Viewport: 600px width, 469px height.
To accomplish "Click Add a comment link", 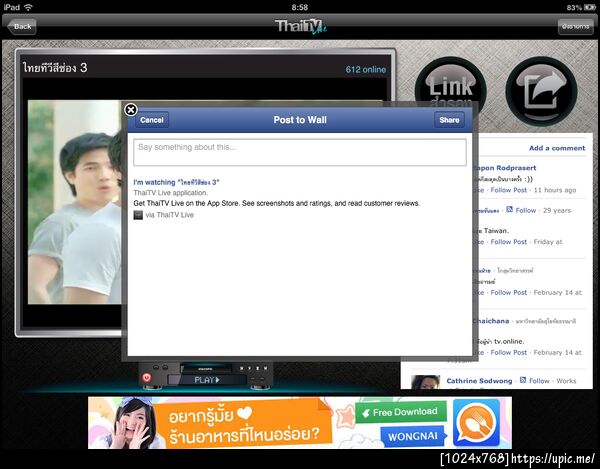I will click(x=557, y=148).
